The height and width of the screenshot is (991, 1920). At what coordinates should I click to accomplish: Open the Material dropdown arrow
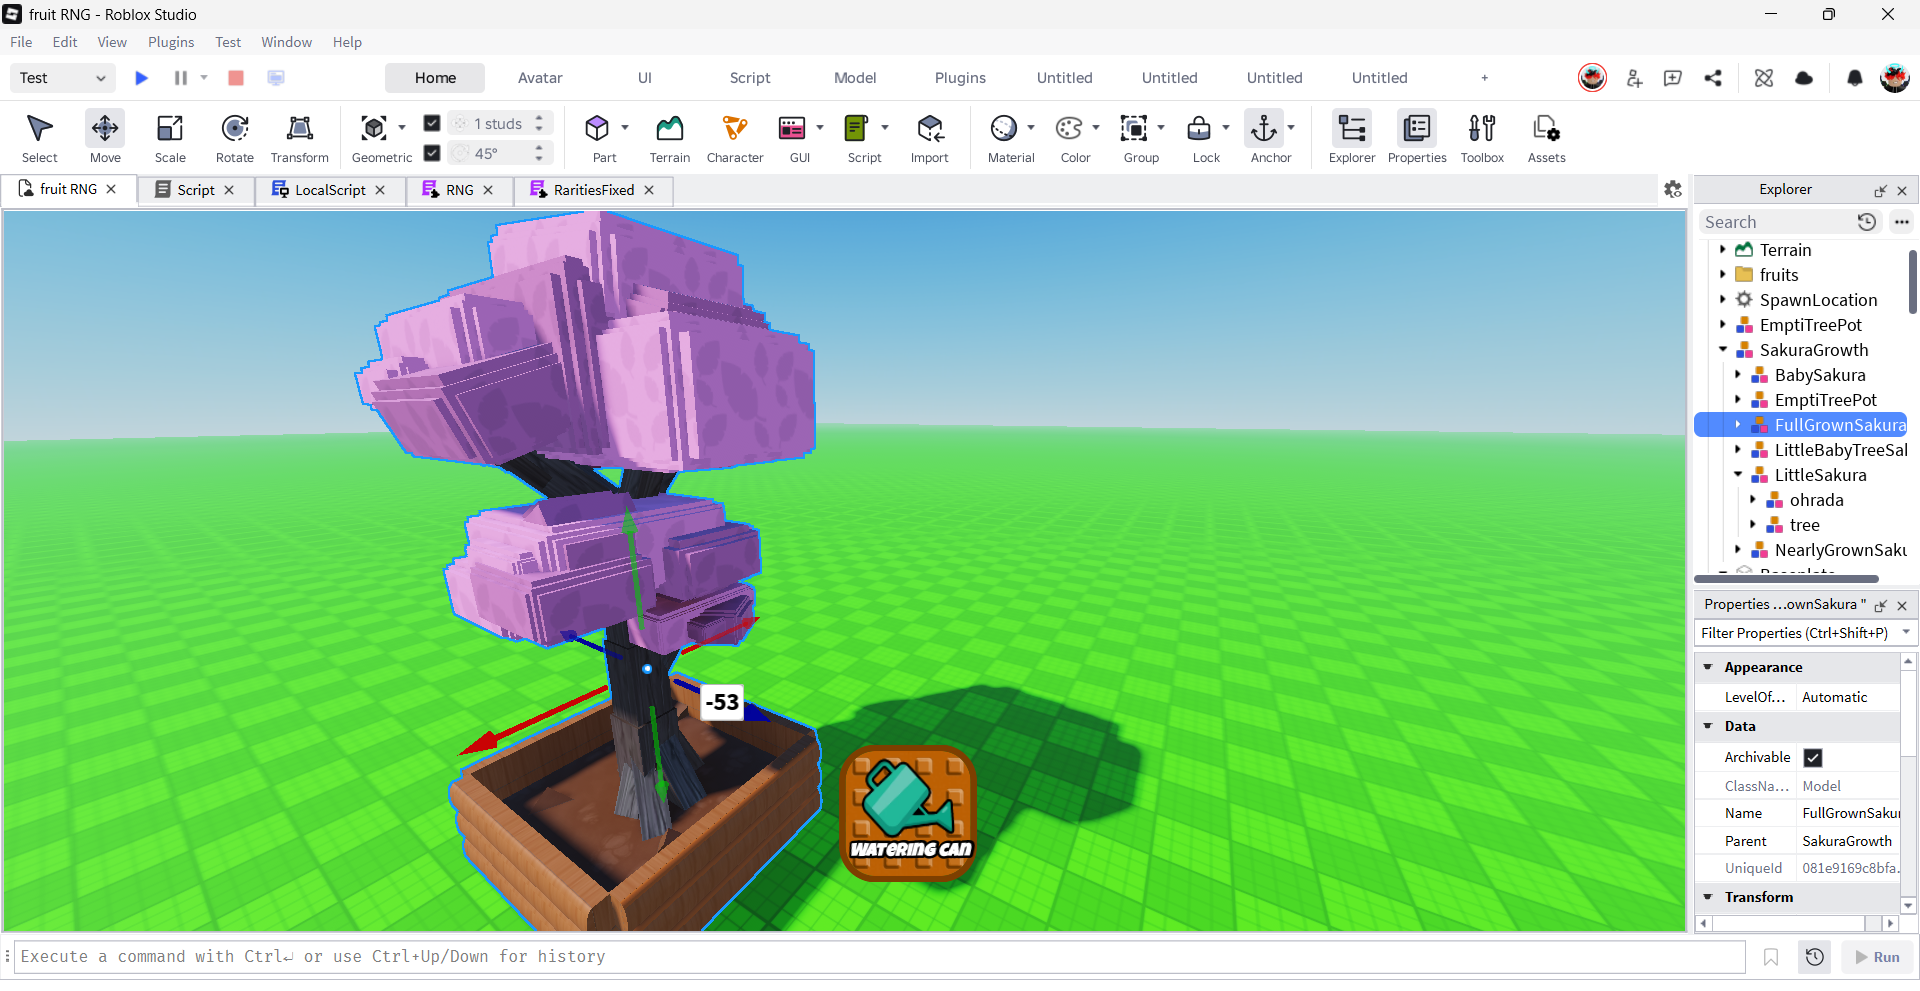(1031, 128)
